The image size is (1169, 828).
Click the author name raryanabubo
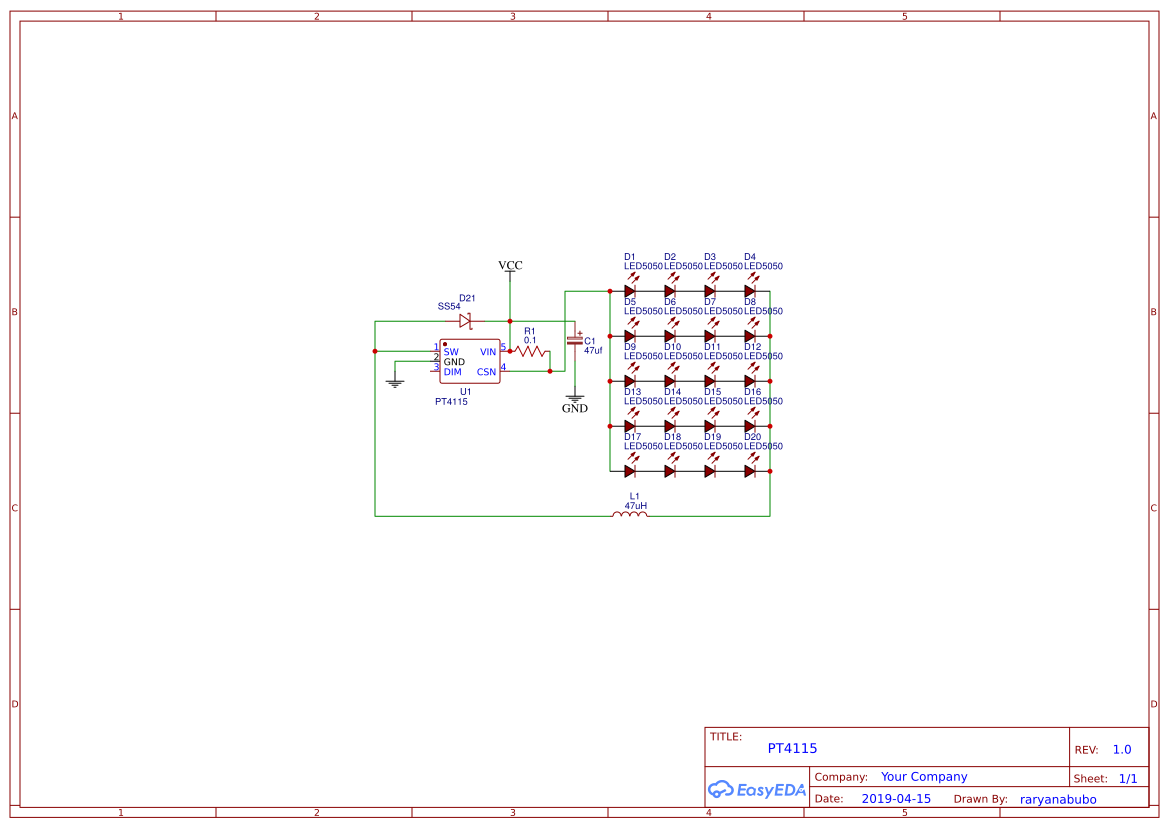1057,799
